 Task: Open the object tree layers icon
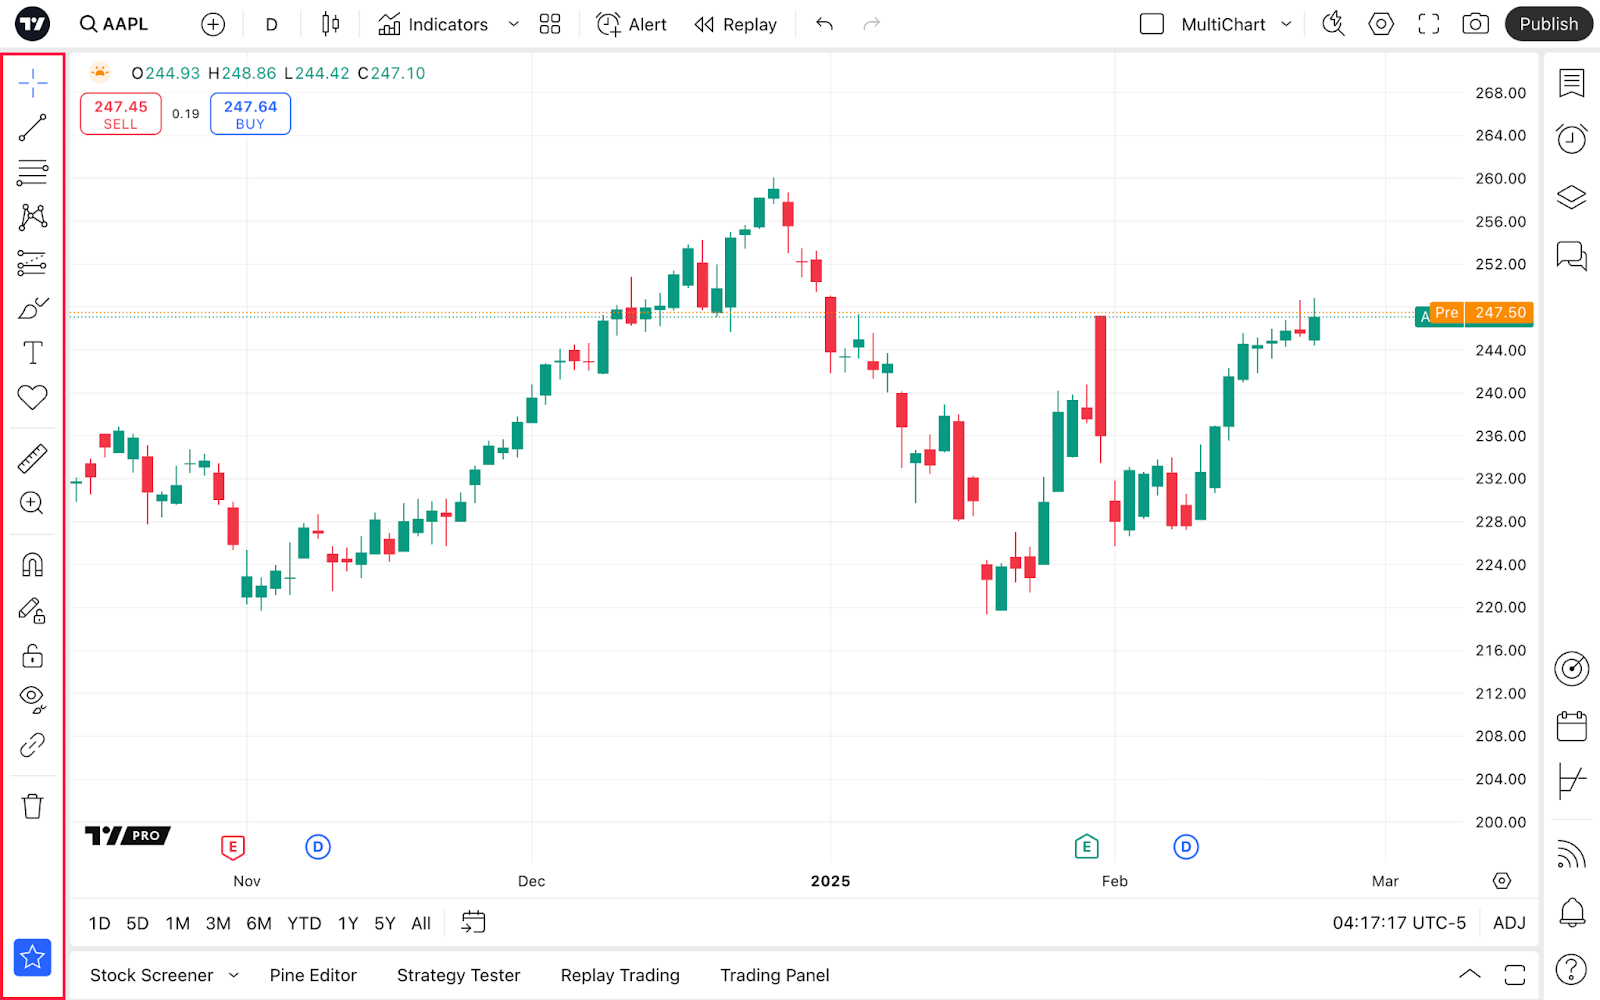(x=1572, y=197)
